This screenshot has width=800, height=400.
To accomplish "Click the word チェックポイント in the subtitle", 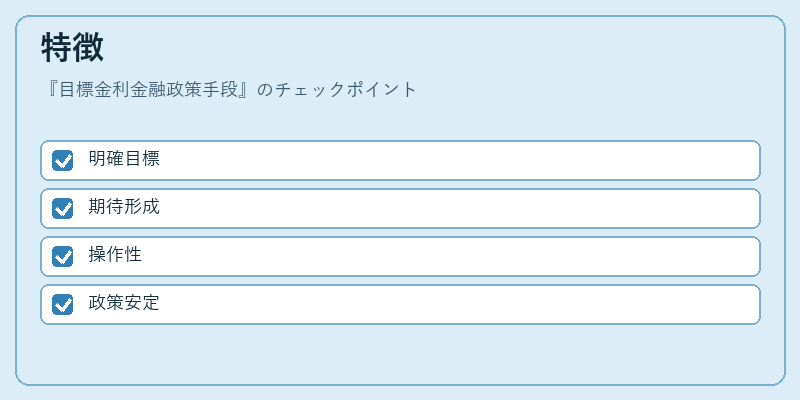I will point(346,90).
